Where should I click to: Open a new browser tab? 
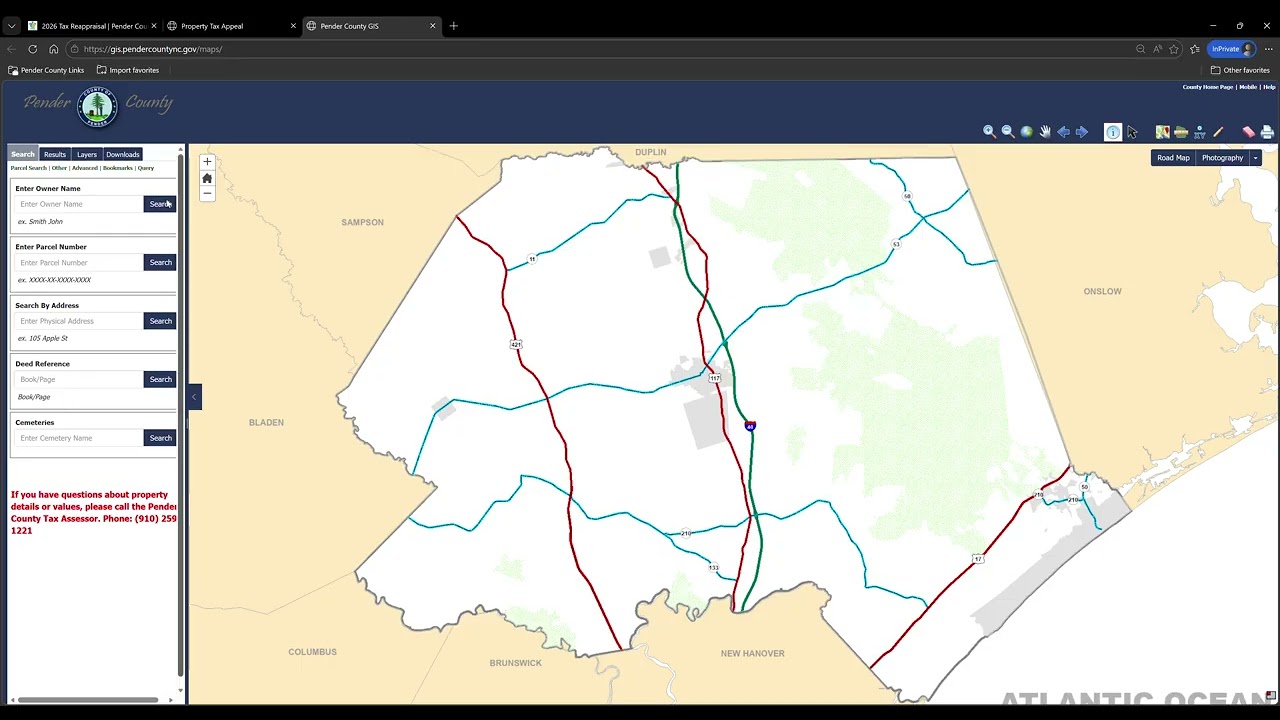453,26
